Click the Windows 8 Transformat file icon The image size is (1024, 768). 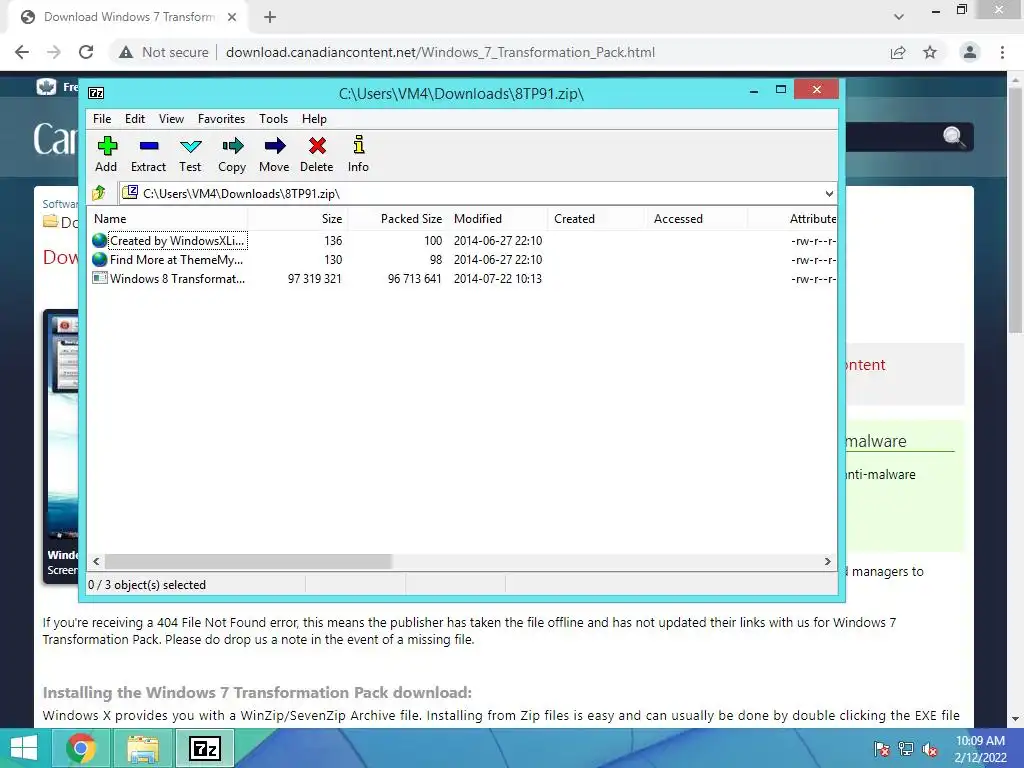[99, 278]
